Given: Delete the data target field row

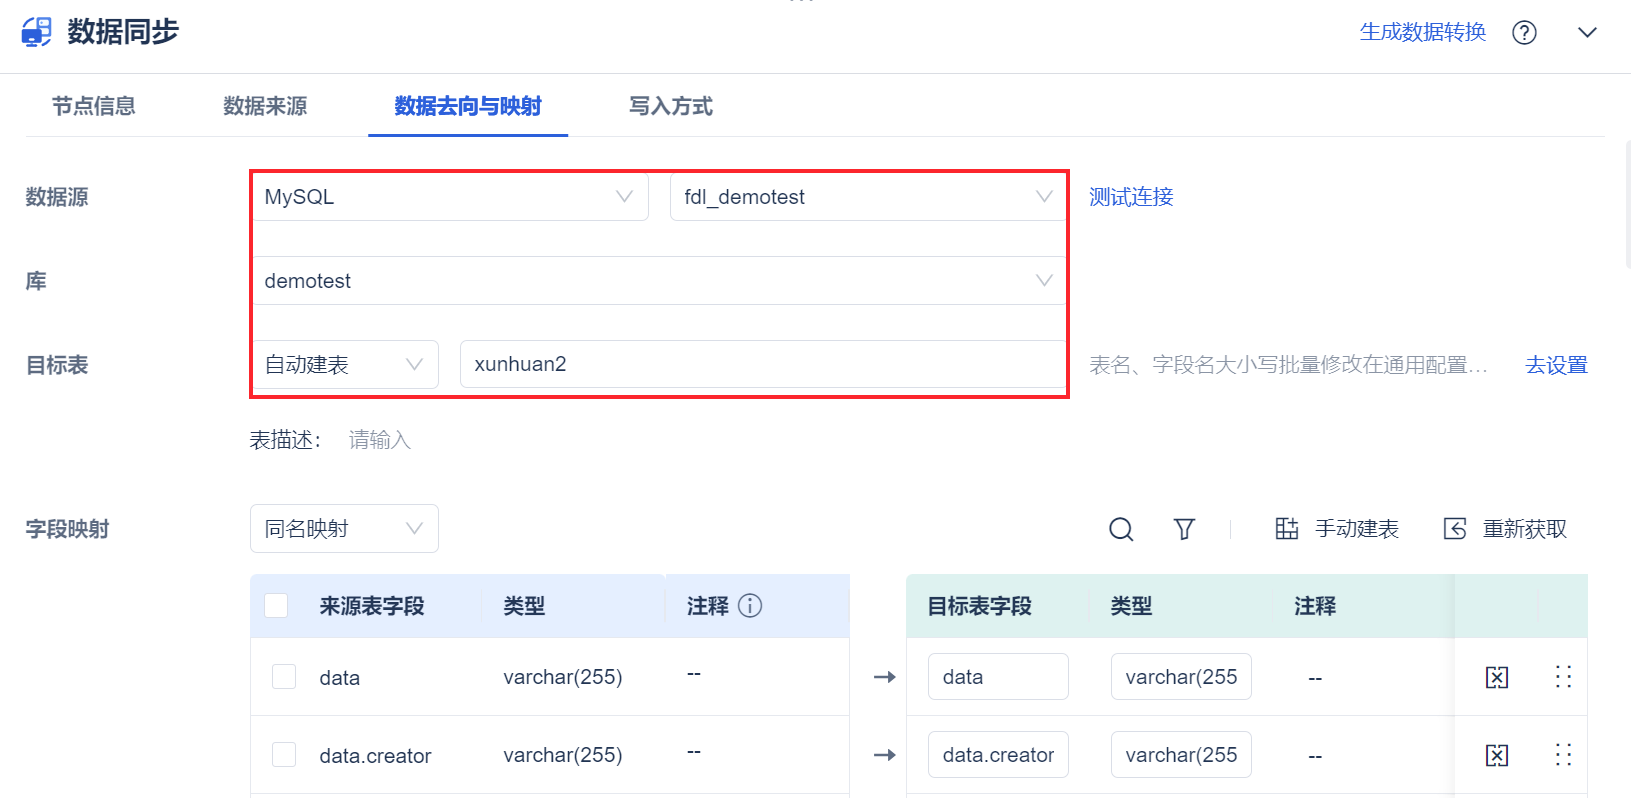Looking at the screenshot, I should click(x=1497, y=677).
